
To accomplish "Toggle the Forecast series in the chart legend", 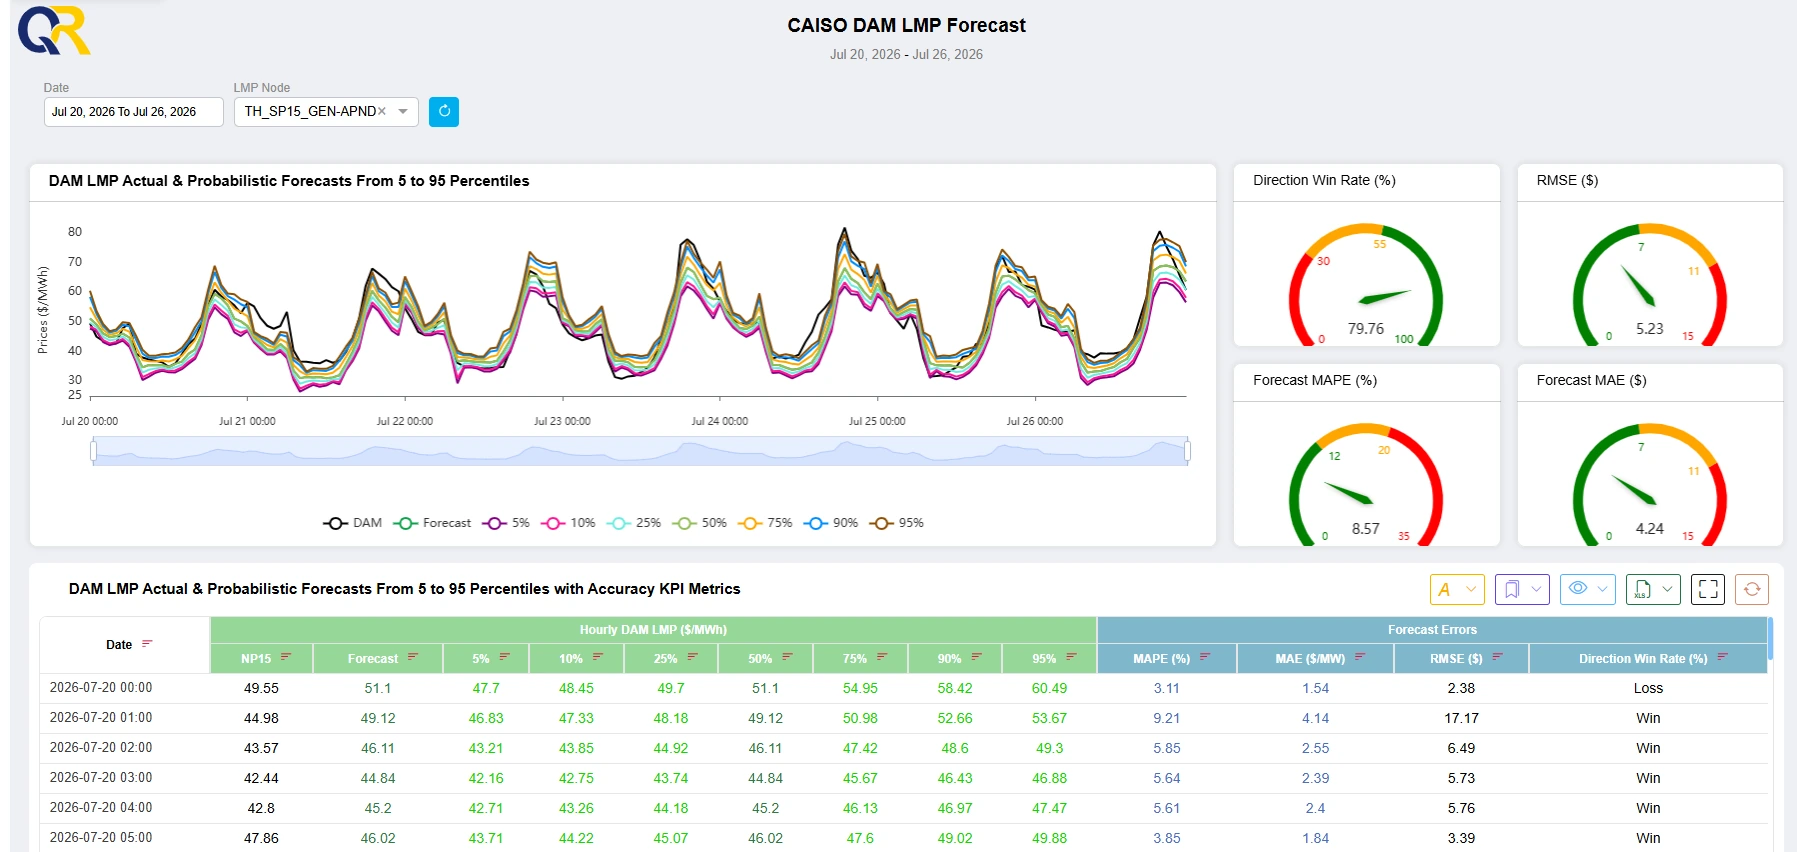I will click(432, 523).
